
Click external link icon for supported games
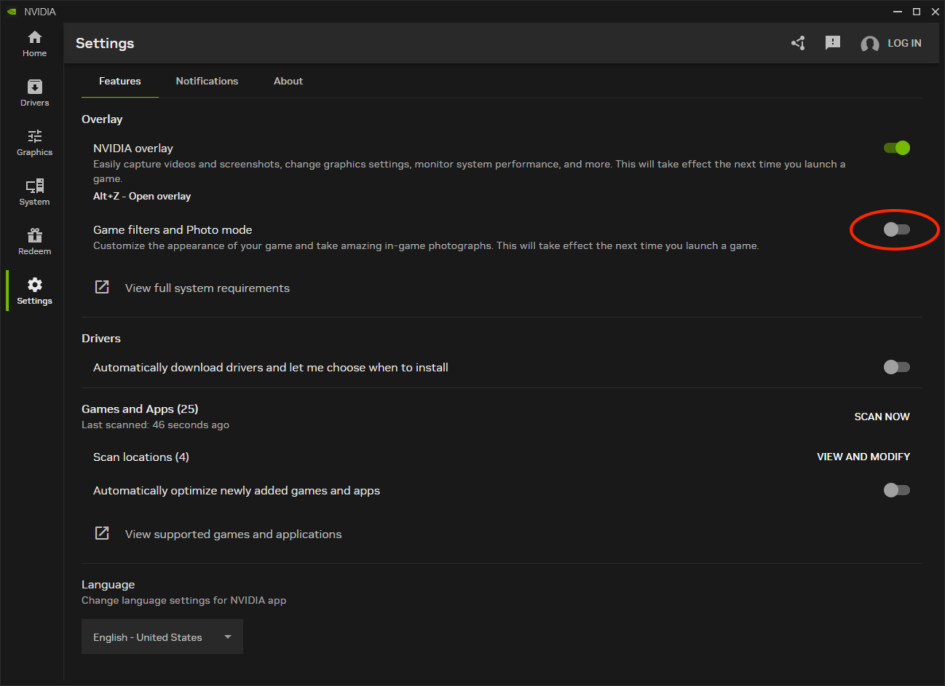coord(102,533)
